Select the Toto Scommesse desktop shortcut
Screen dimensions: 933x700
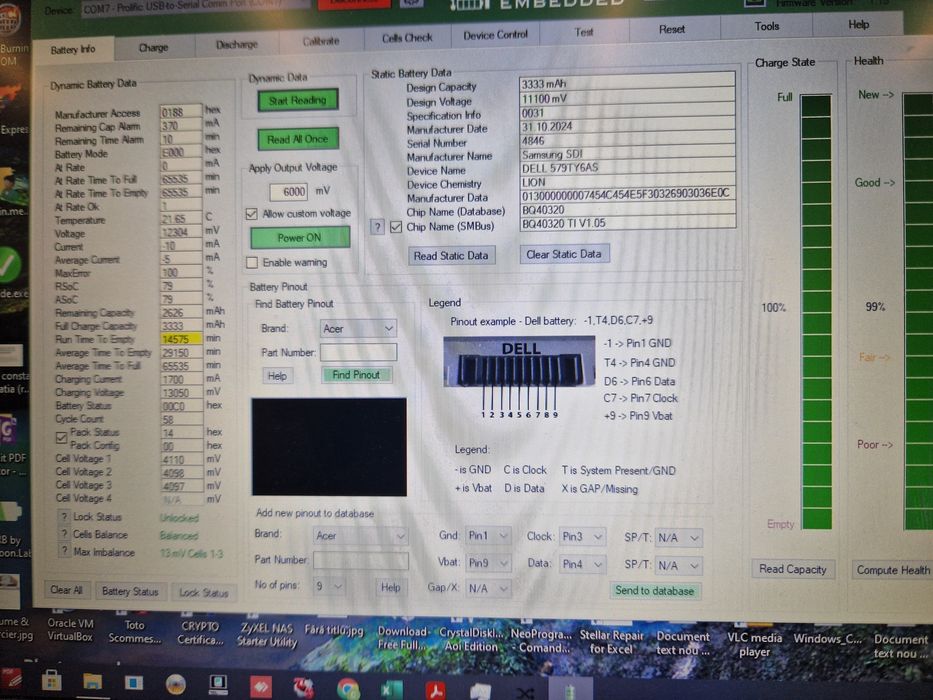134,632
